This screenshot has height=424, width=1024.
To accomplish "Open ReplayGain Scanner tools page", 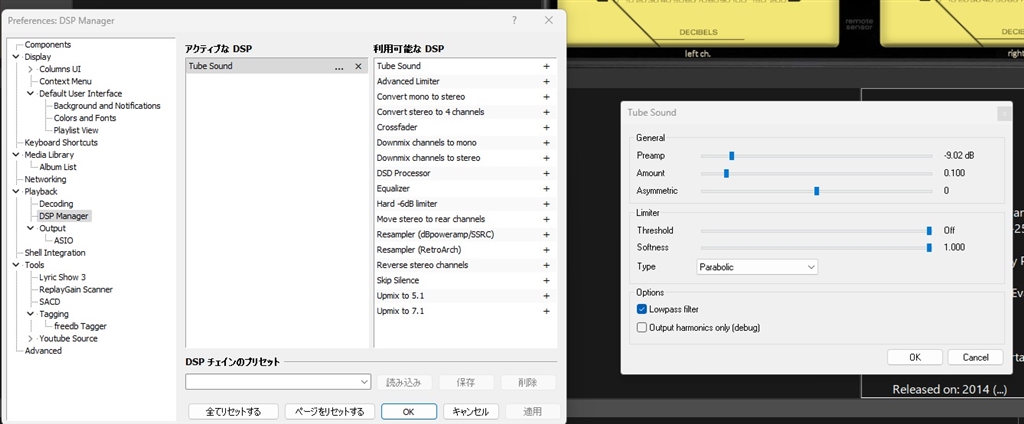I will (76, 289).
